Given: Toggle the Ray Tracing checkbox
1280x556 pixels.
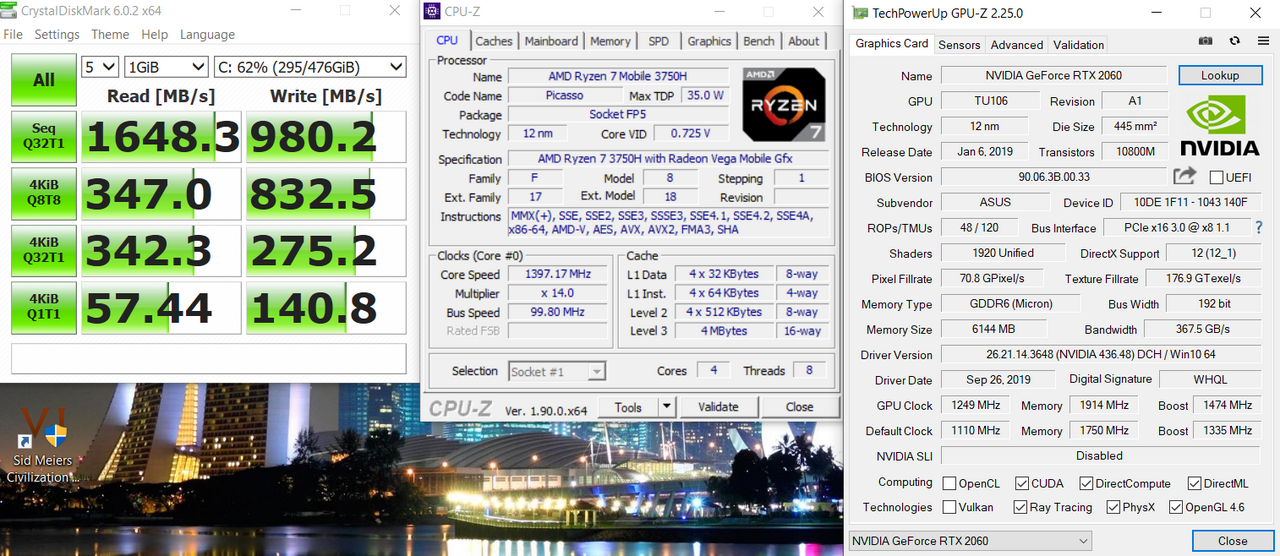Looking at the screenshot, I should (x=1020, y=507).
